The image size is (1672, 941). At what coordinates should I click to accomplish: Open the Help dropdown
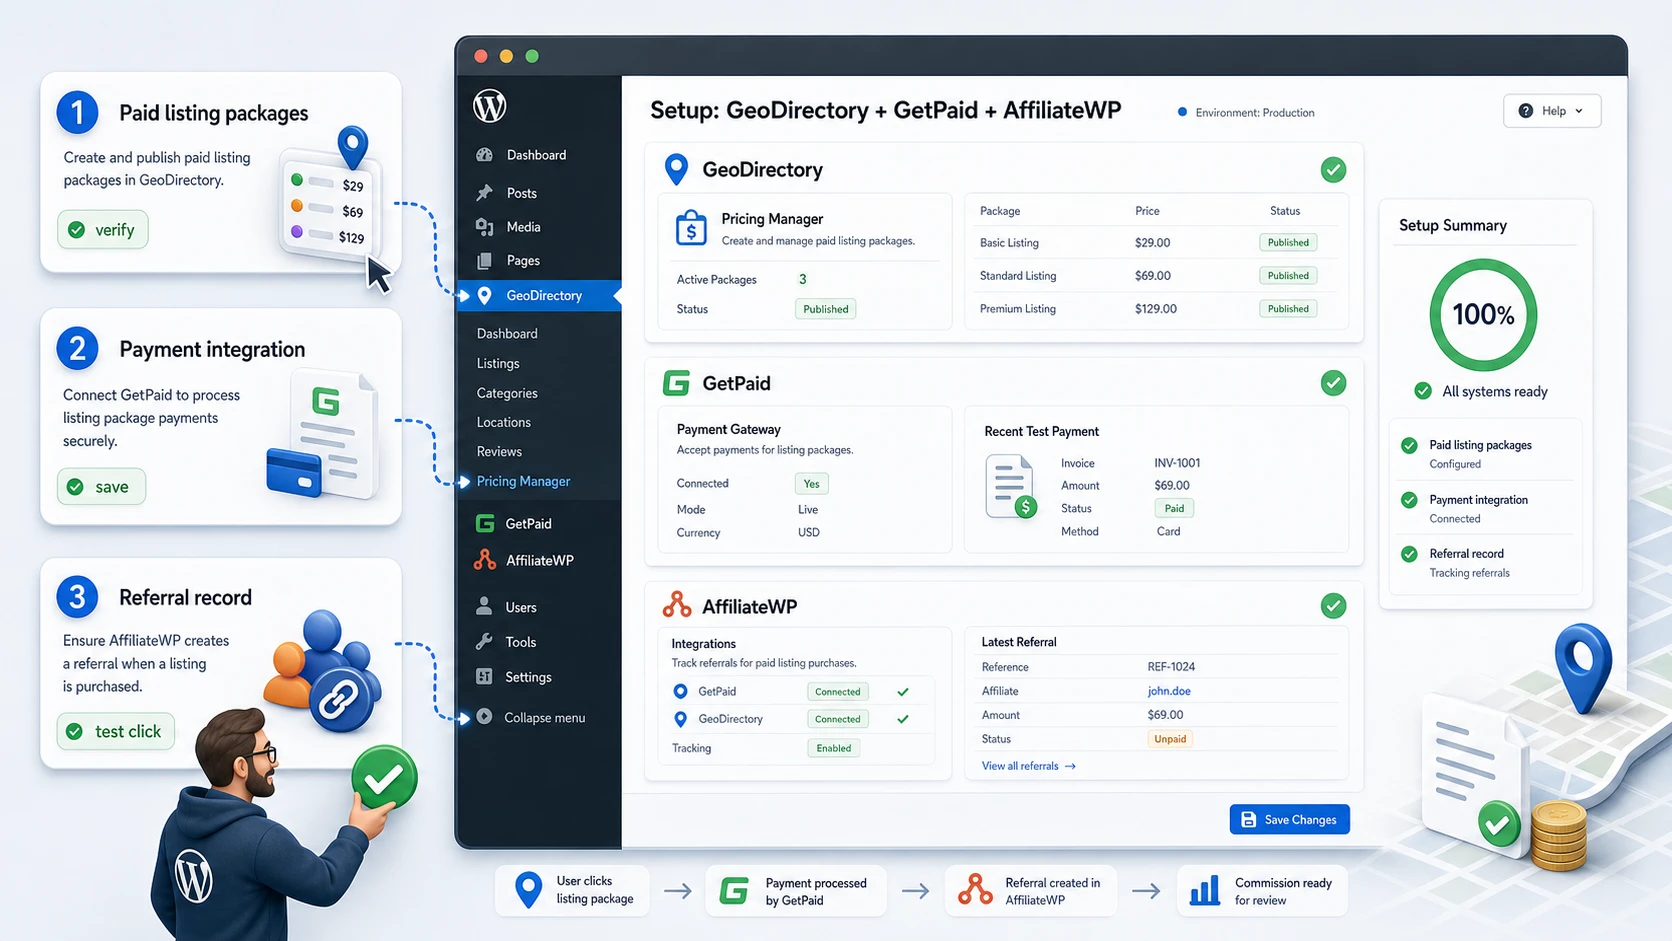1552,111
